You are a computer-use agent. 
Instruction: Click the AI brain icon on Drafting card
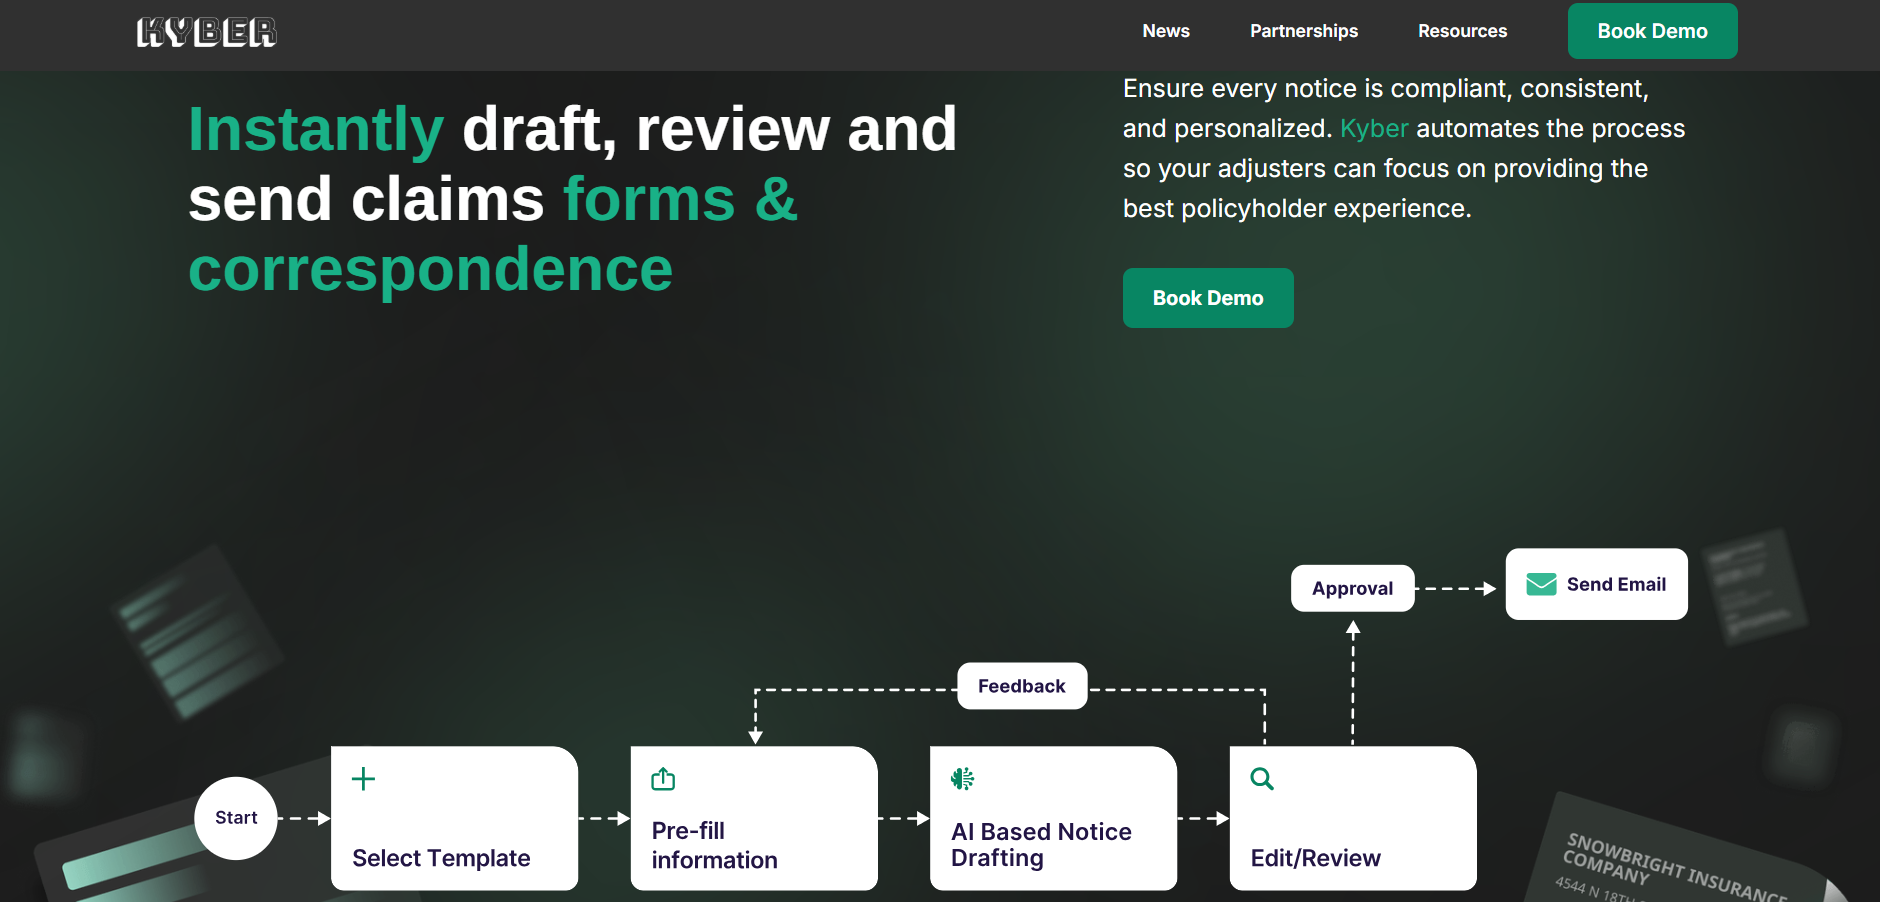tap(962, 779)
